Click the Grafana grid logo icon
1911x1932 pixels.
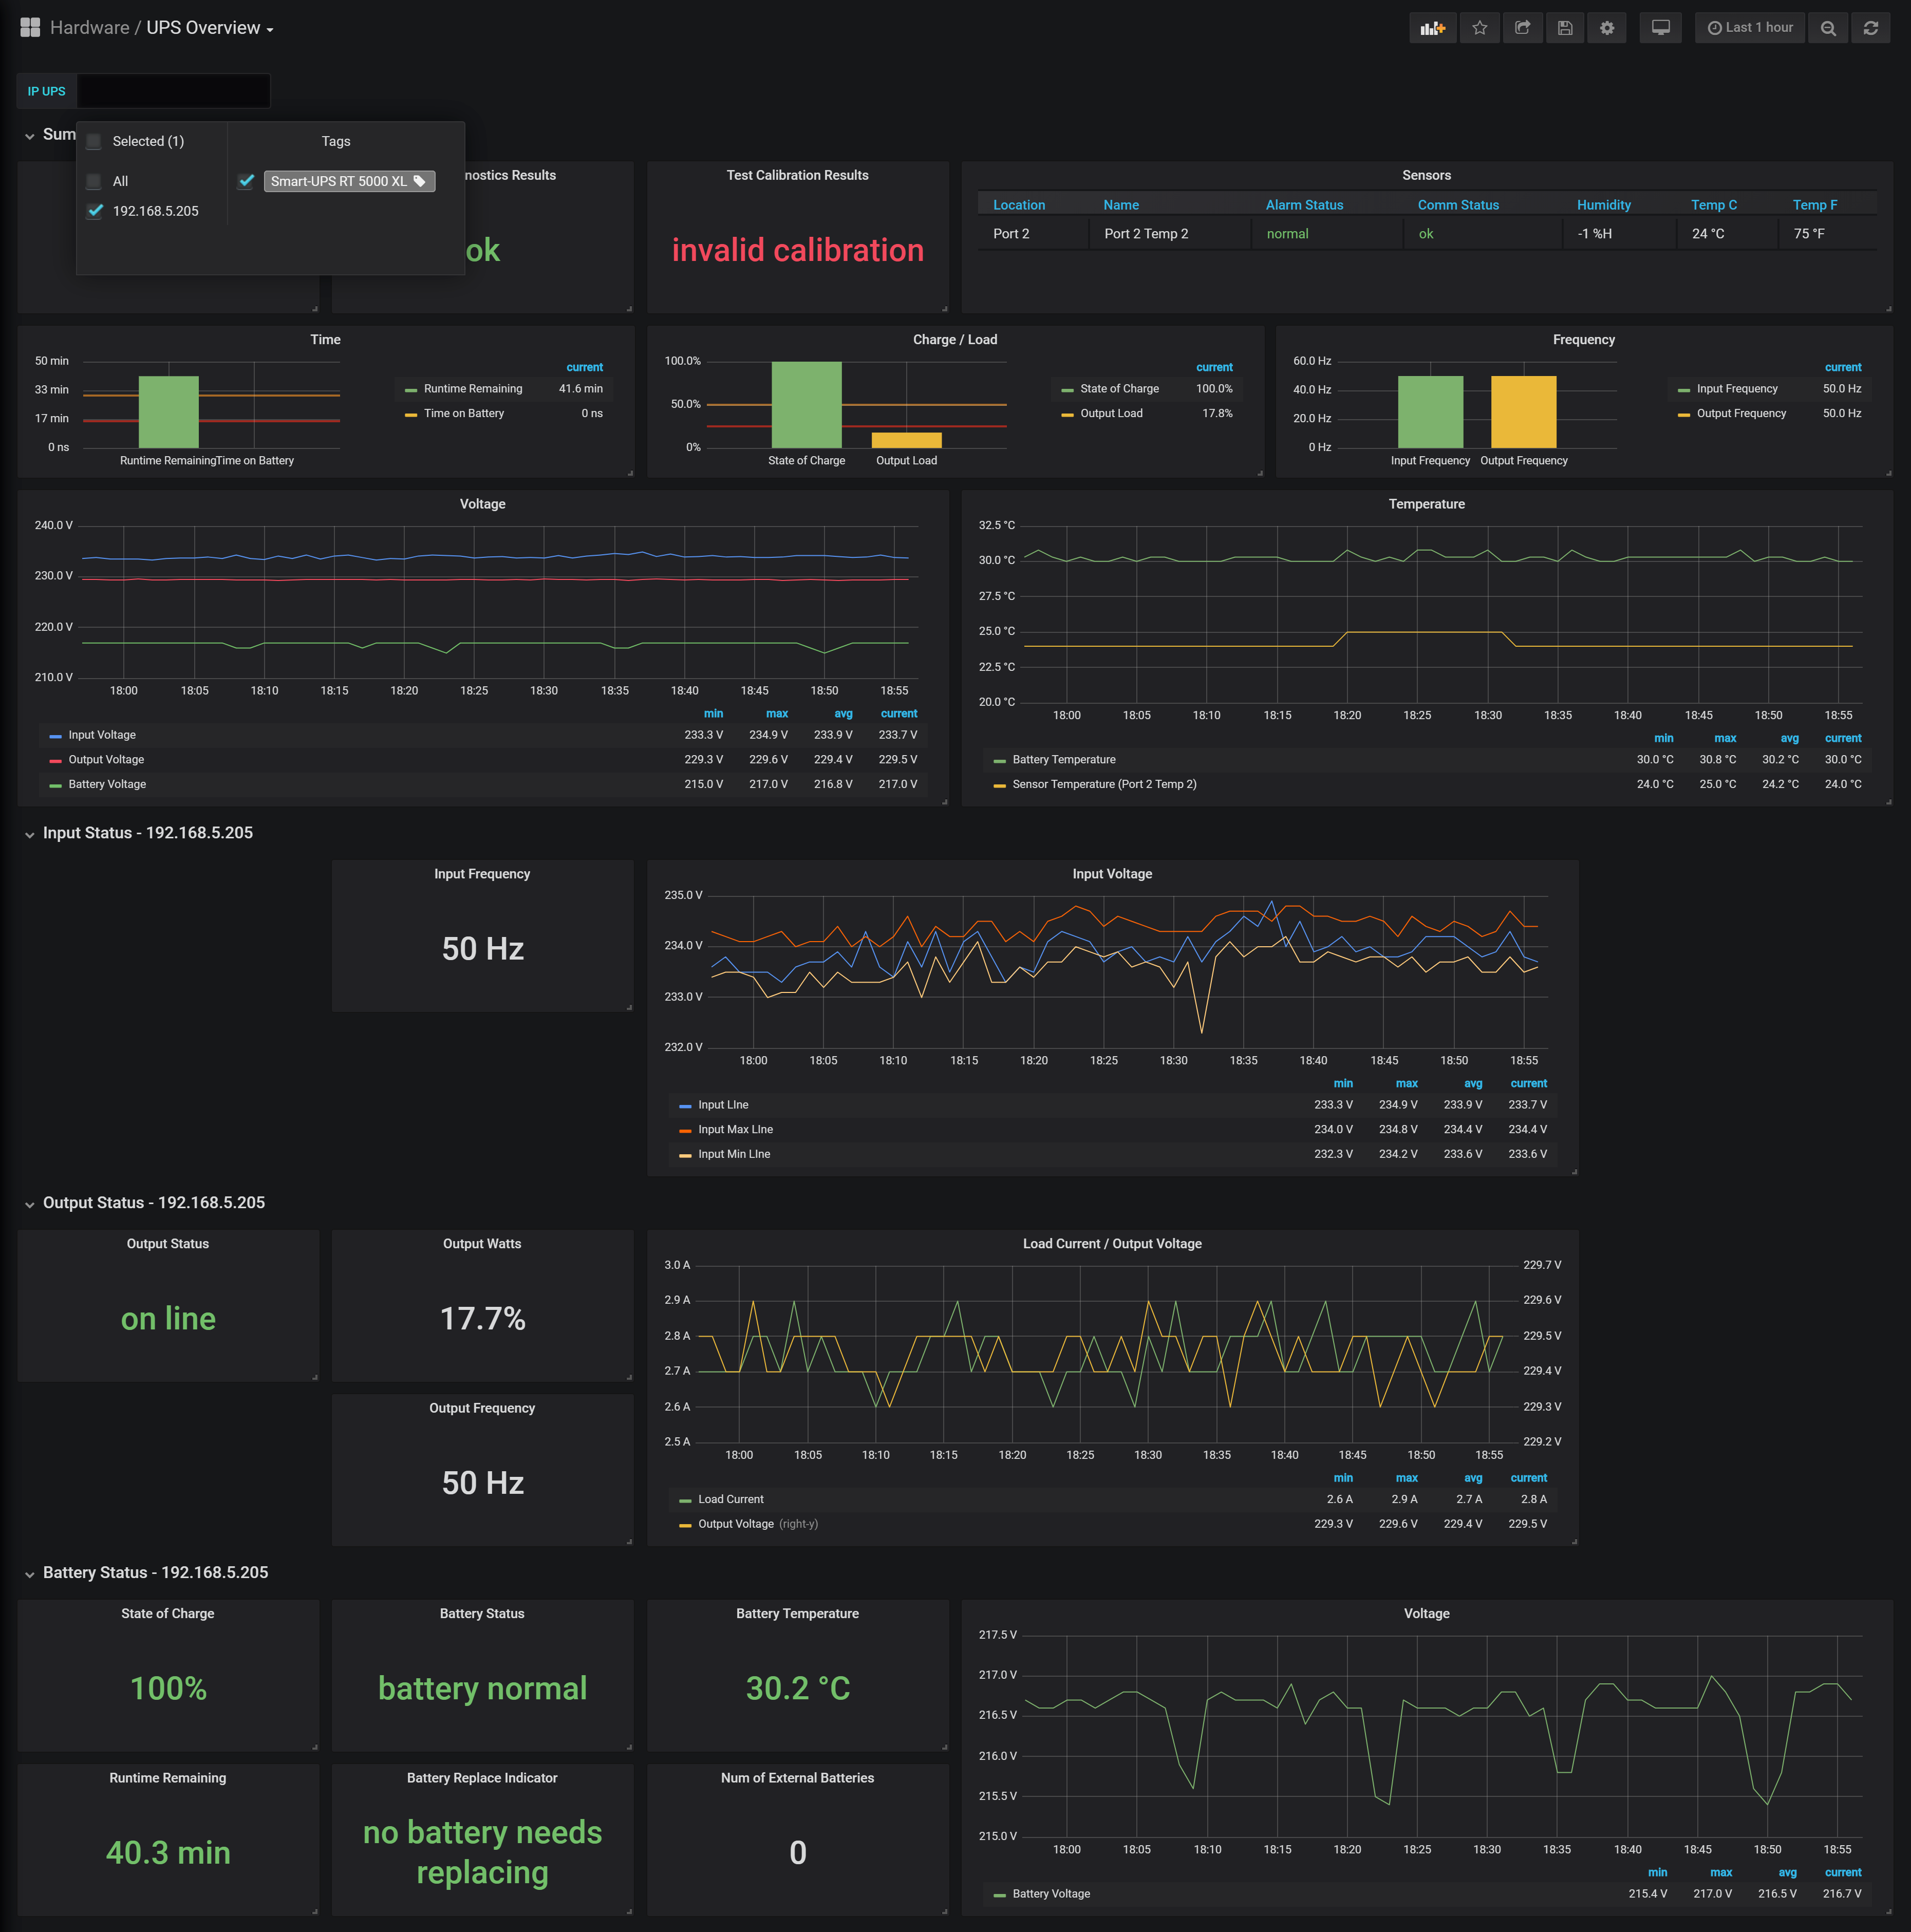[x=30, y=28]
